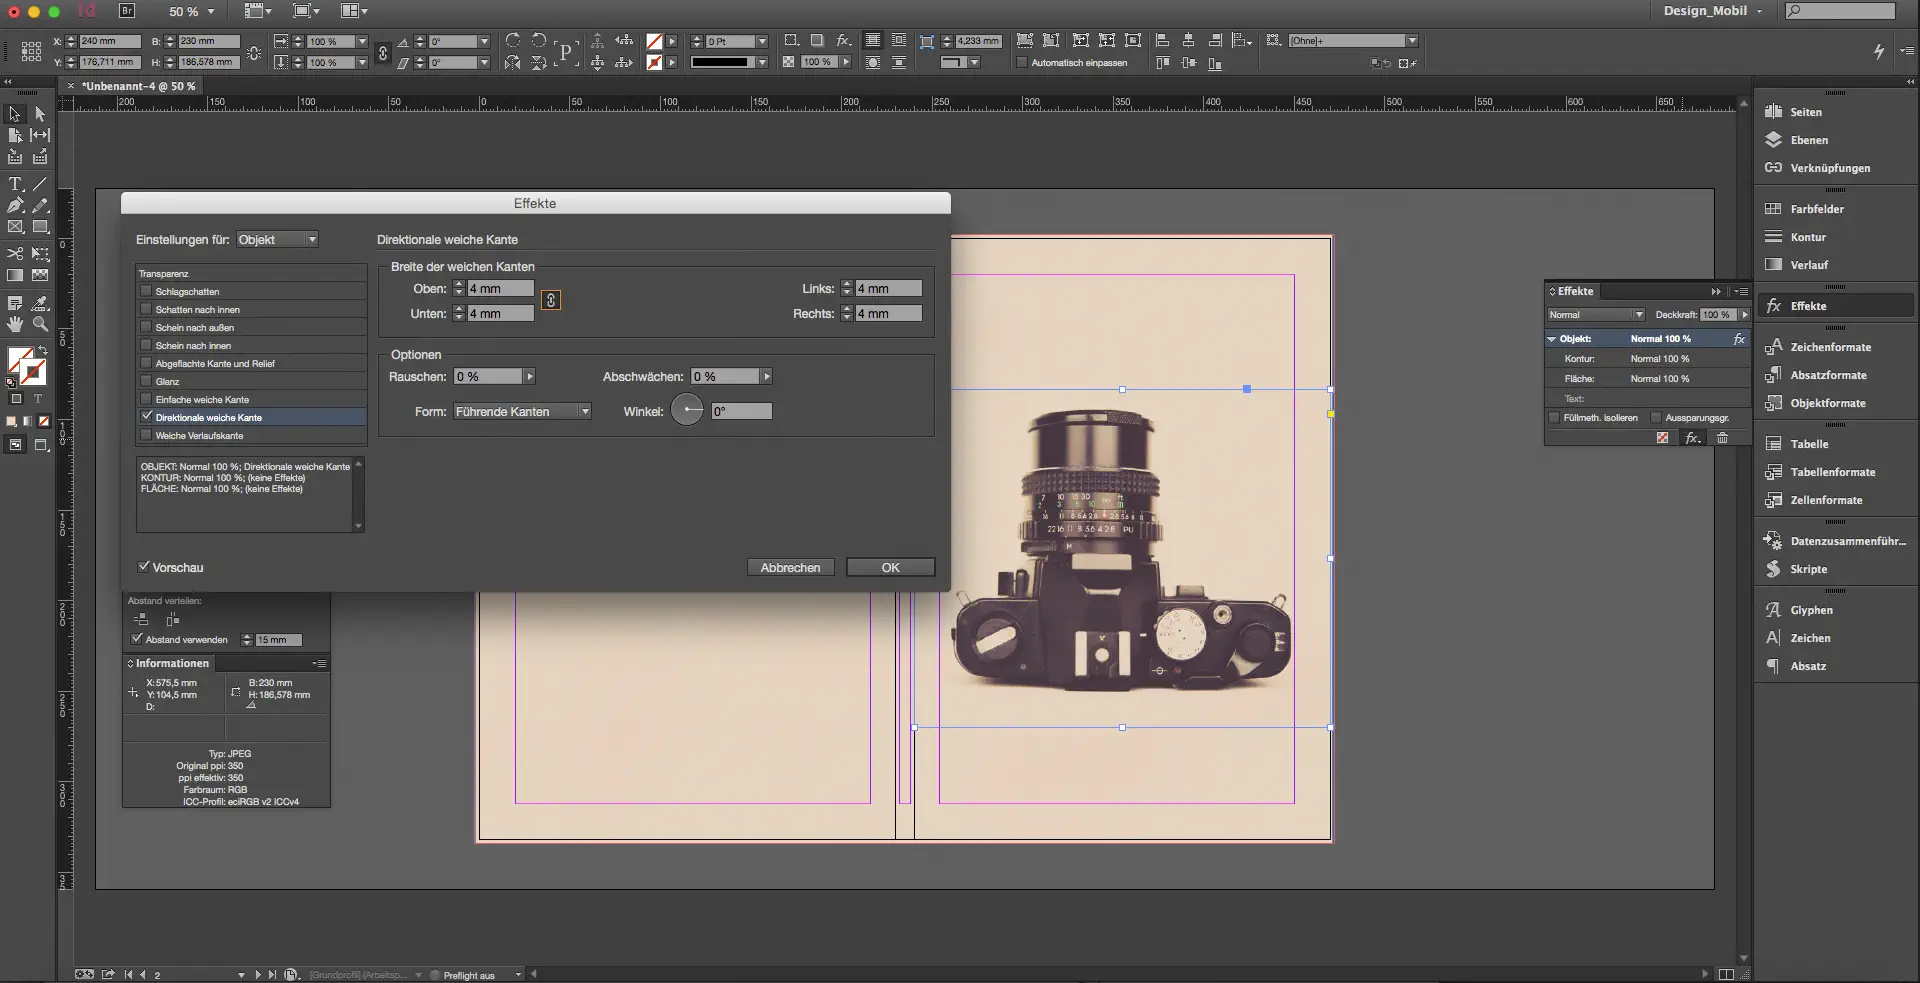Open the Einstellungen für Objekt dropdown
1920x983 pixels.
coord(277,240)
